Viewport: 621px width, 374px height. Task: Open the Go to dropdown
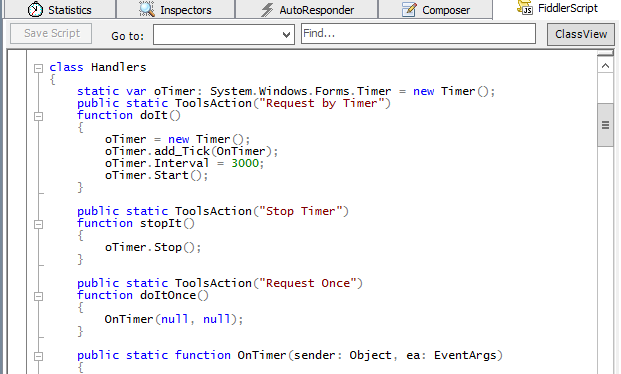click(224, 34)
